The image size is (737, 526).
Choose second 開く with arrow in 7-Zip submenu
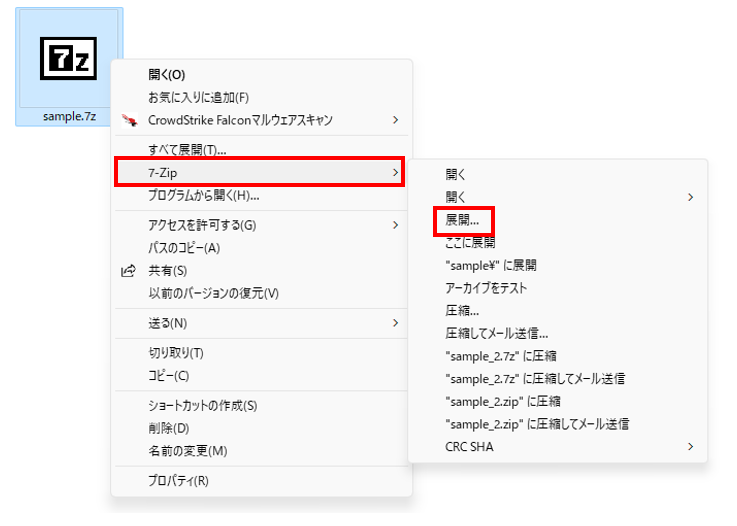[558, 197]
